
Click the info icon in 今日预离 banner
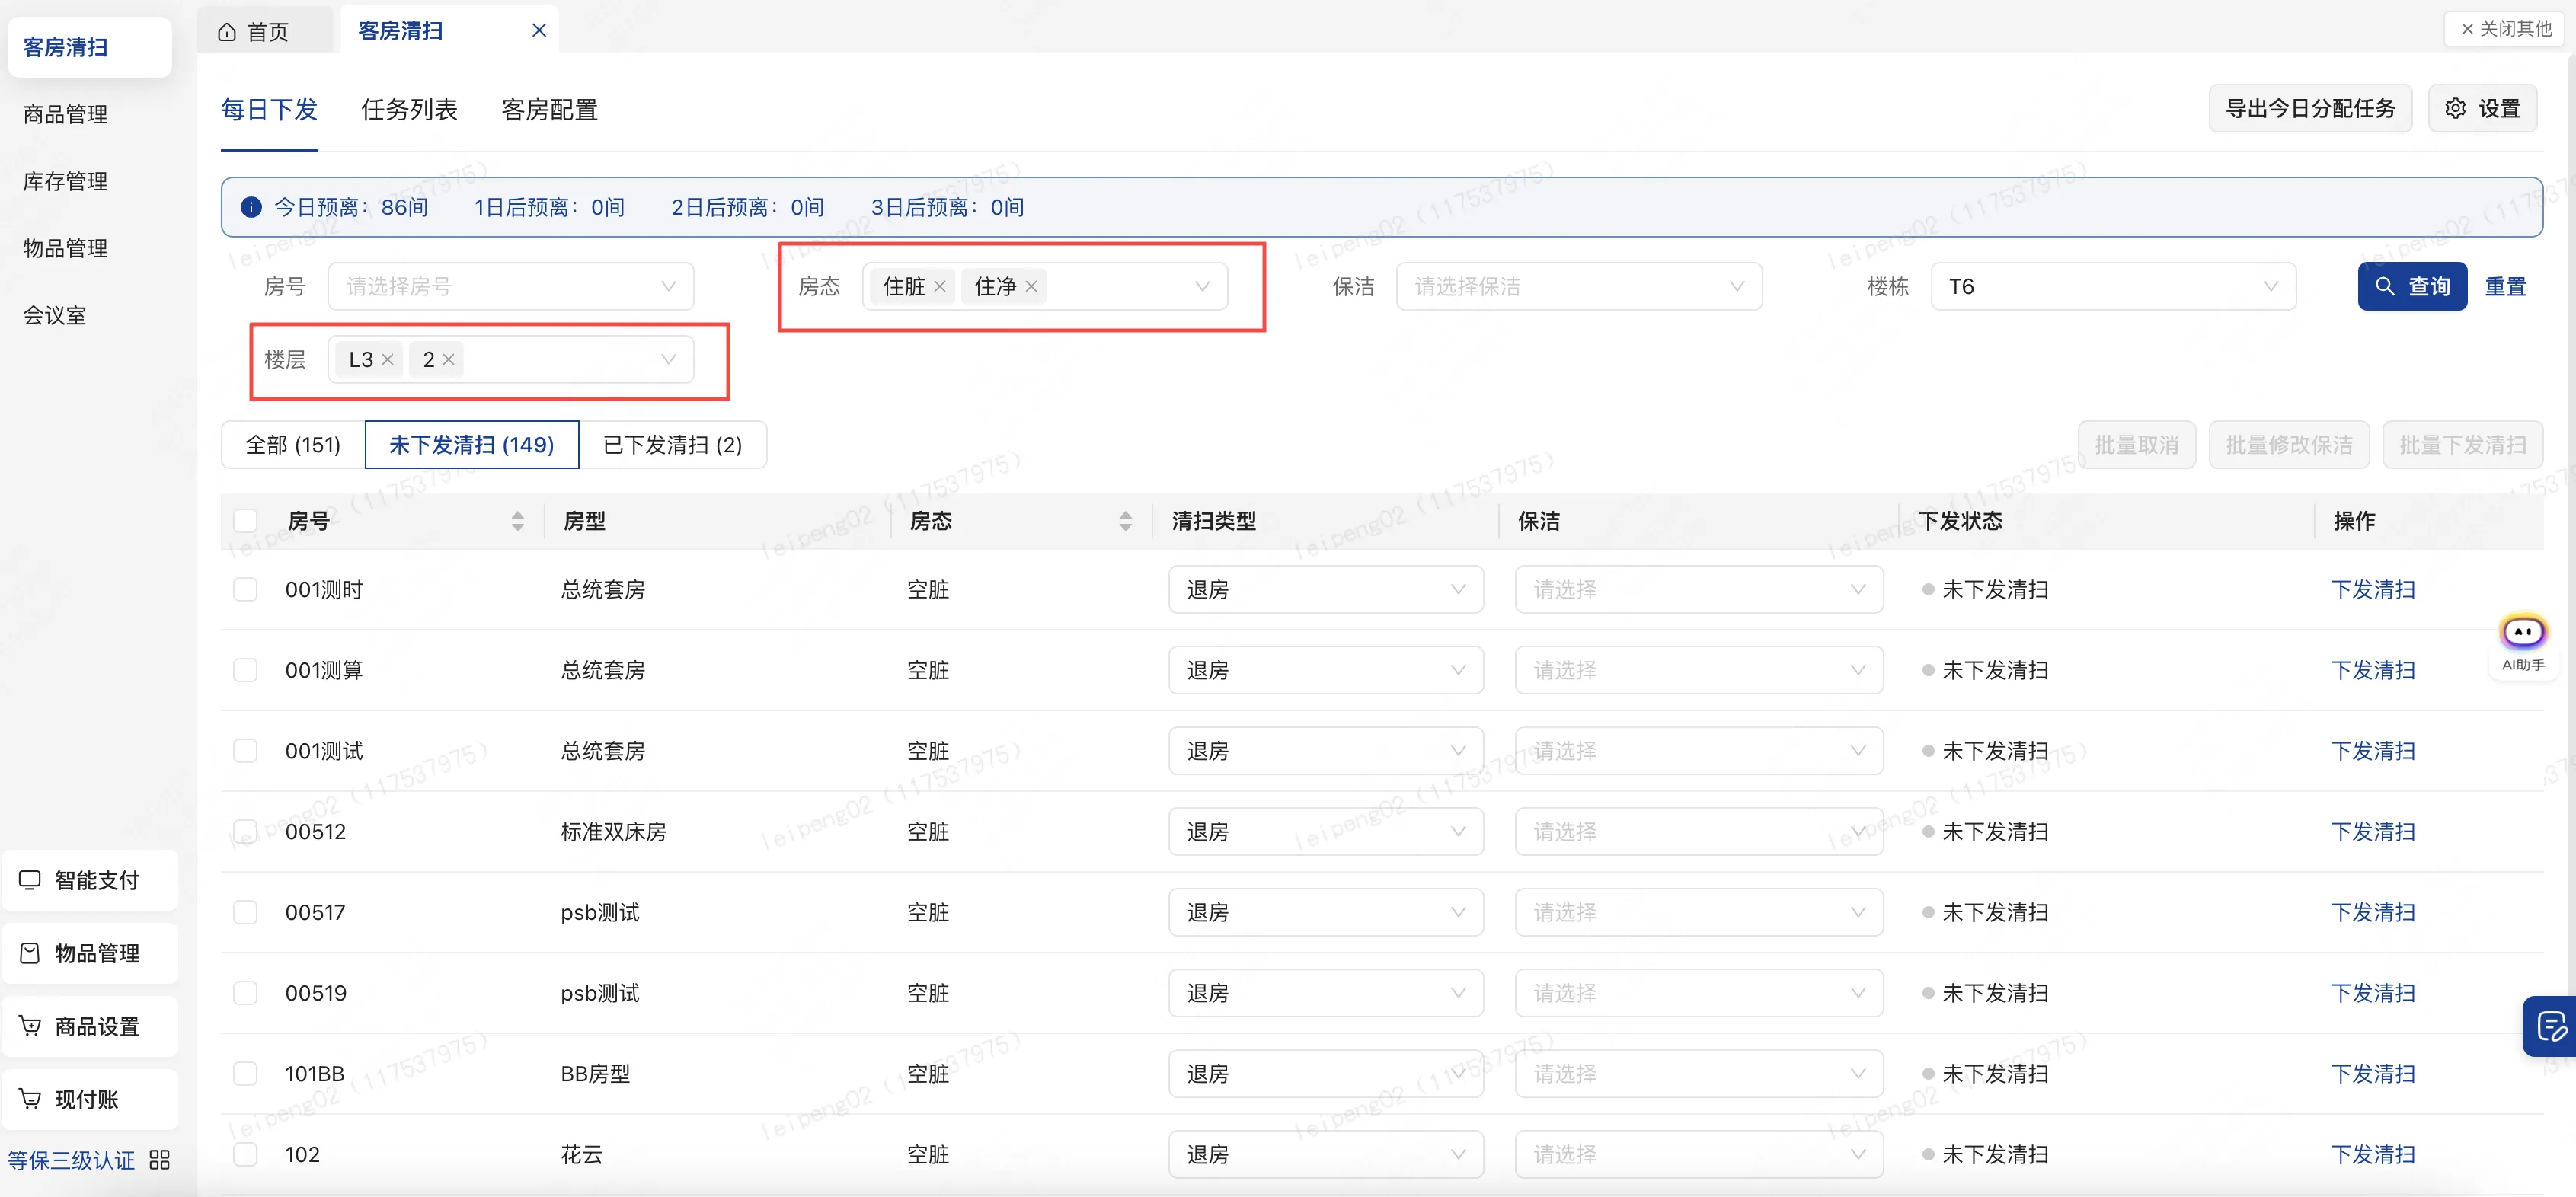[x=251, y=207]
